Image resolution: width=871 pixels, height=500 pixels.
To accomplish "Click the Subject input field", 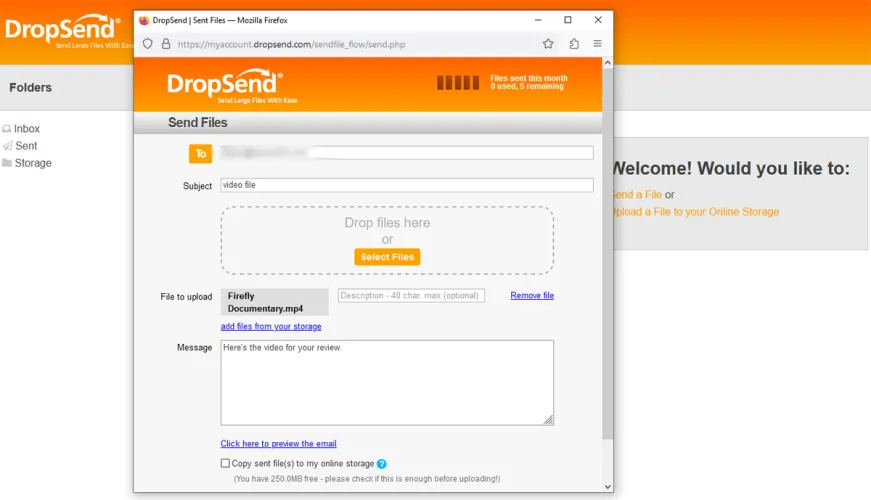I will click(x=406, y=185).
